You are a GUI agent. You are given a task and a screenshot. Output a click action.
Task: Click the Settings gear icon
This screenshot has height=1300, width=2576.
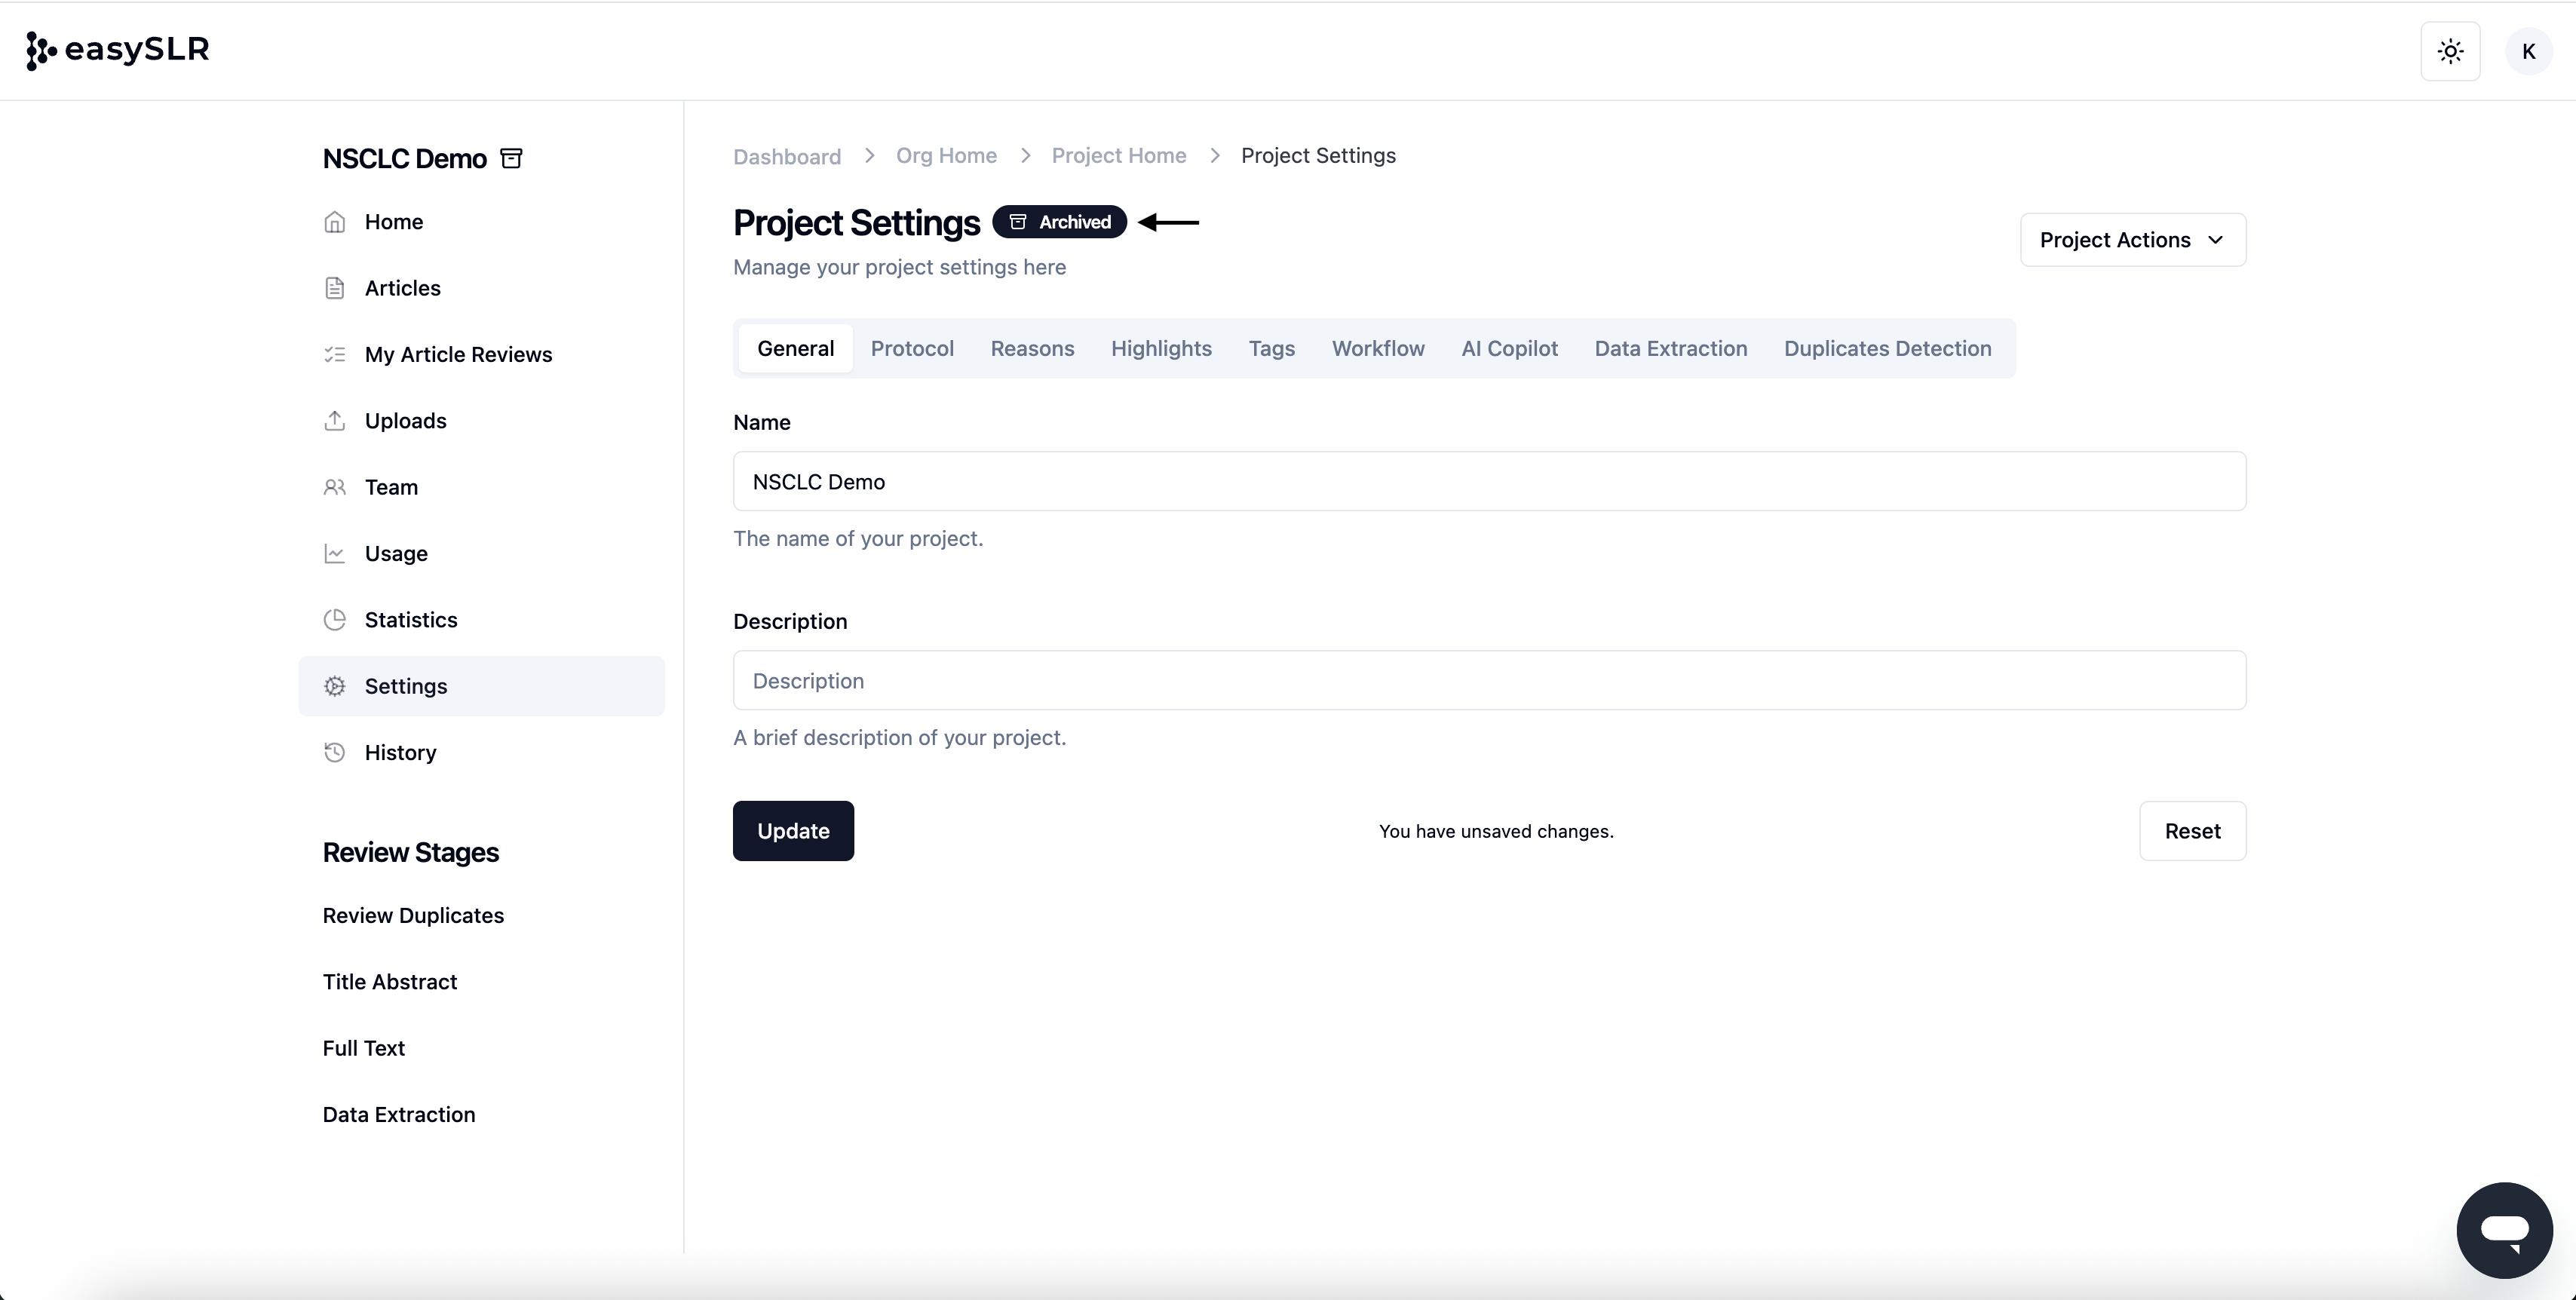coord(335,686)
